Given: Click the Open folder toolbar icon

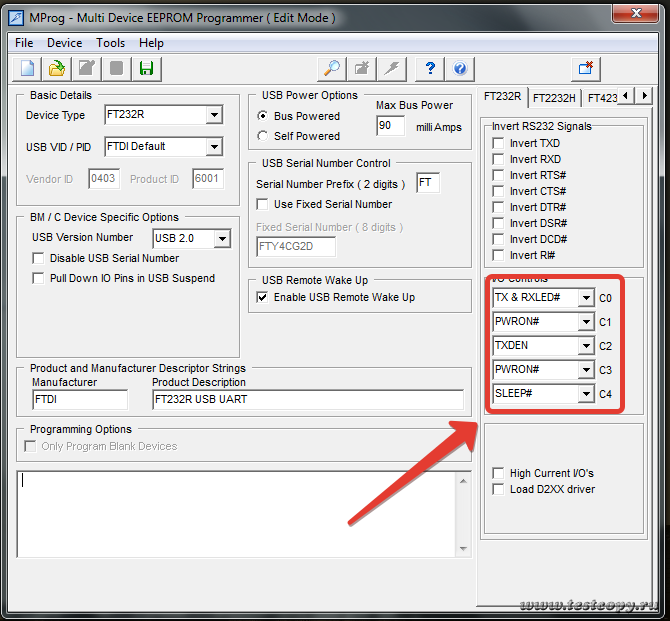Looking at the screenshot, I should tap(57, 68).
